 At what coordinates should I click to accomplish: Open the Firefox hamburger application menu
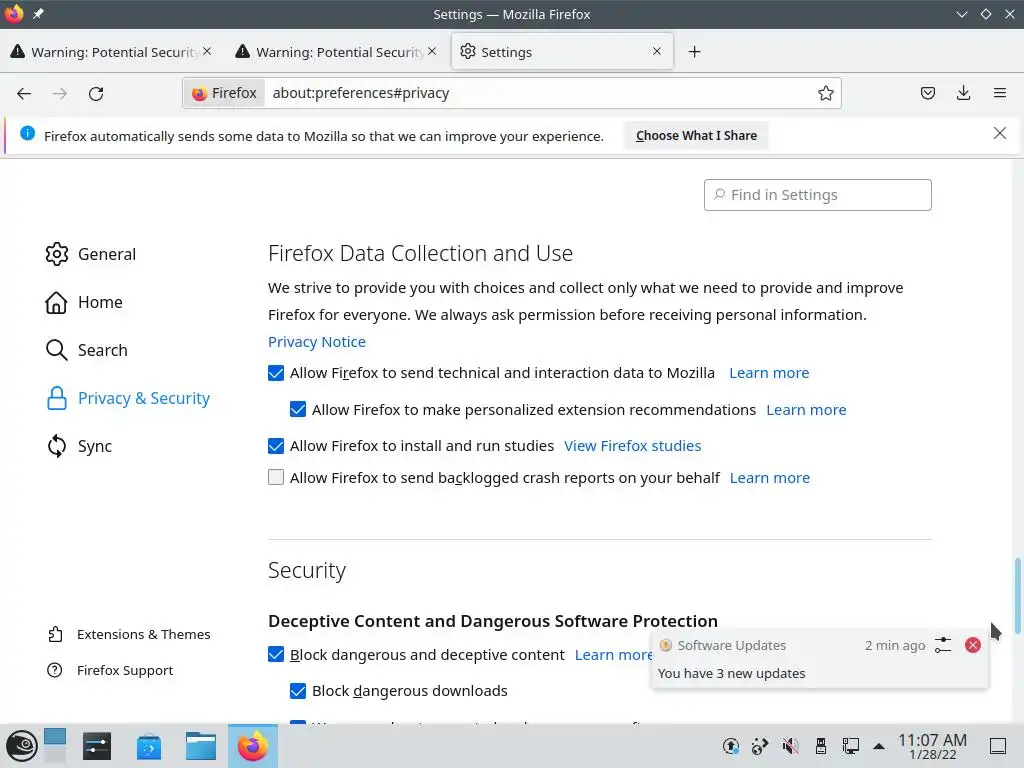click(999, 93)
